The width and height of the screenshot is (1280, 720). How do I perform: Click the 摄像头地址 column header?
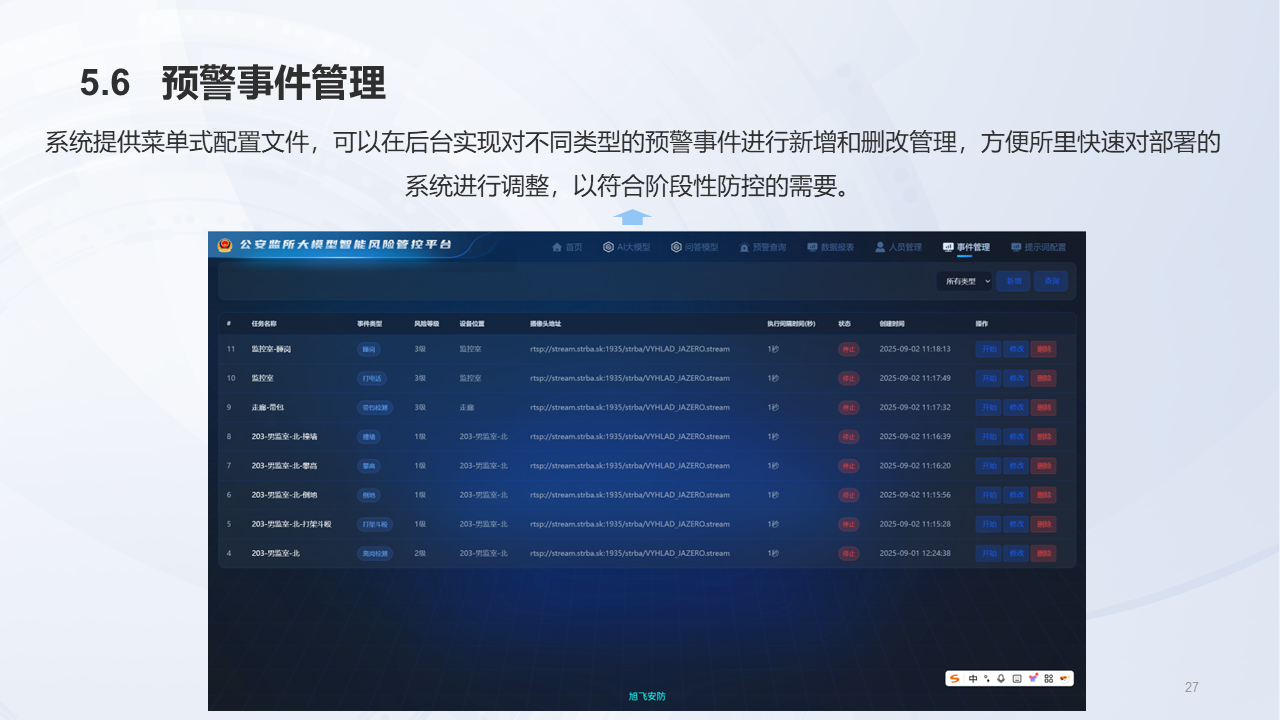coord(546,324)
